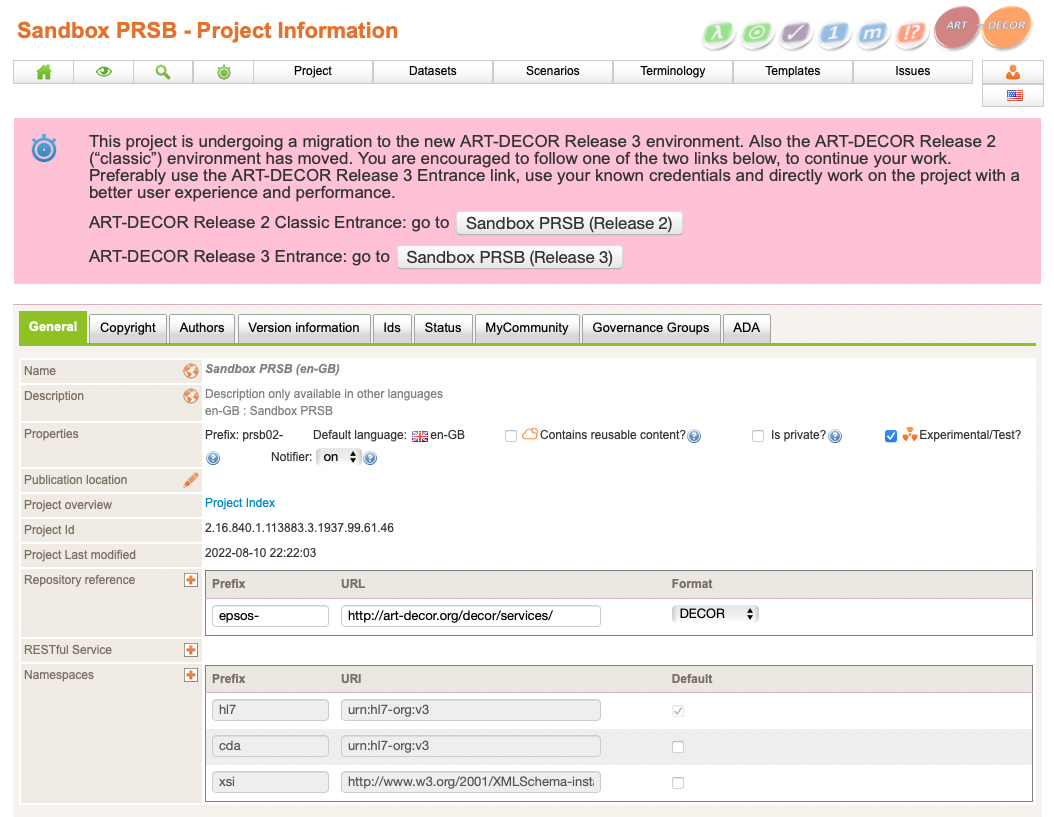
Task: Add a Repository reference with plus icon
Action: (x=191, y=580)
